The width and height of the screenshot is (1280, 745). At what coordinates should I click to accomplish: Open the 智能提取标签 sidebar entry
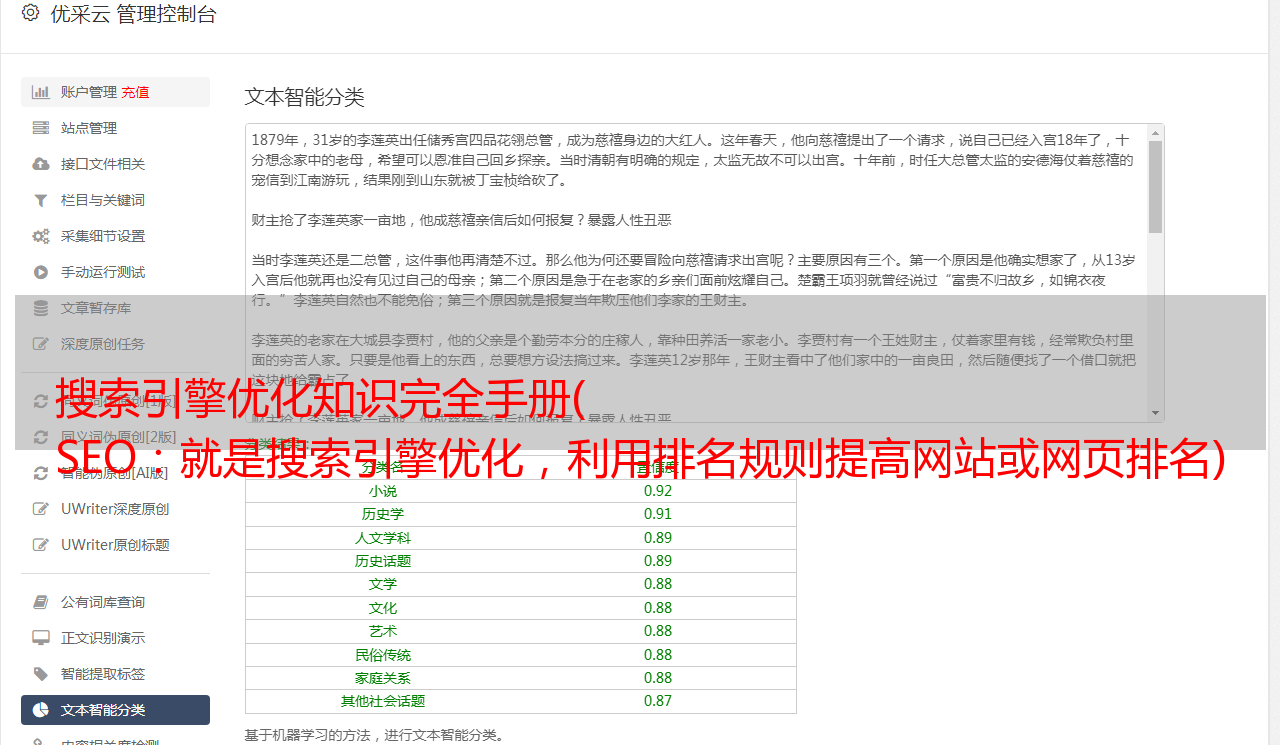point(115,674)
